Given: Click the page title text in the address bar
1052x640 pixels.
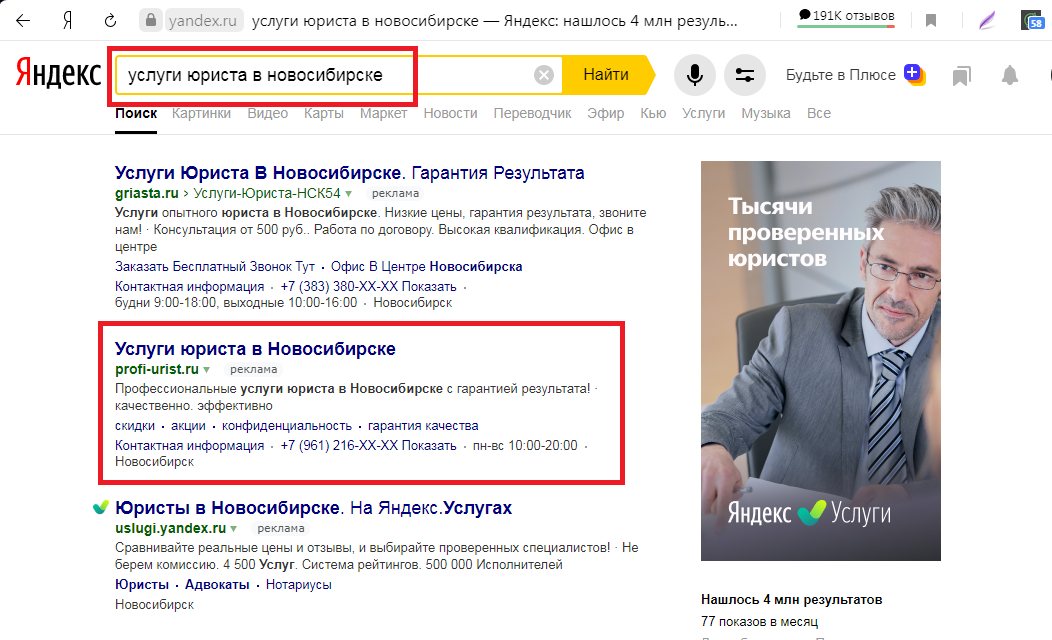Looking at the screenshot, I should click(494, 21).
